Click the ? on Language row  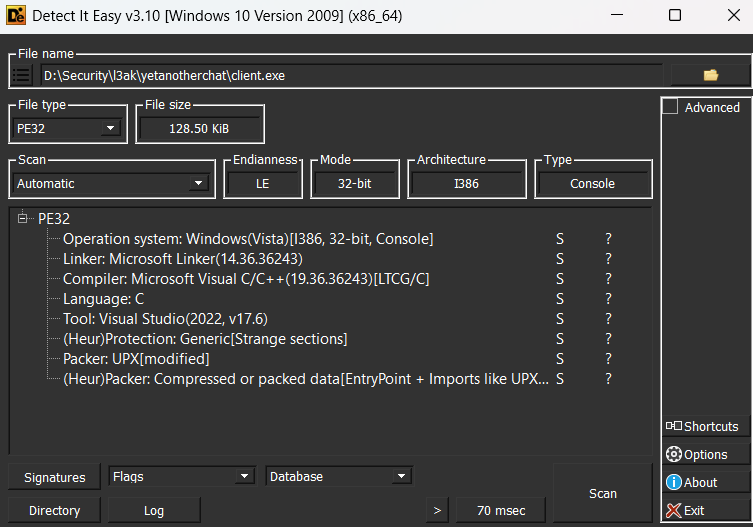click(608, 299)
